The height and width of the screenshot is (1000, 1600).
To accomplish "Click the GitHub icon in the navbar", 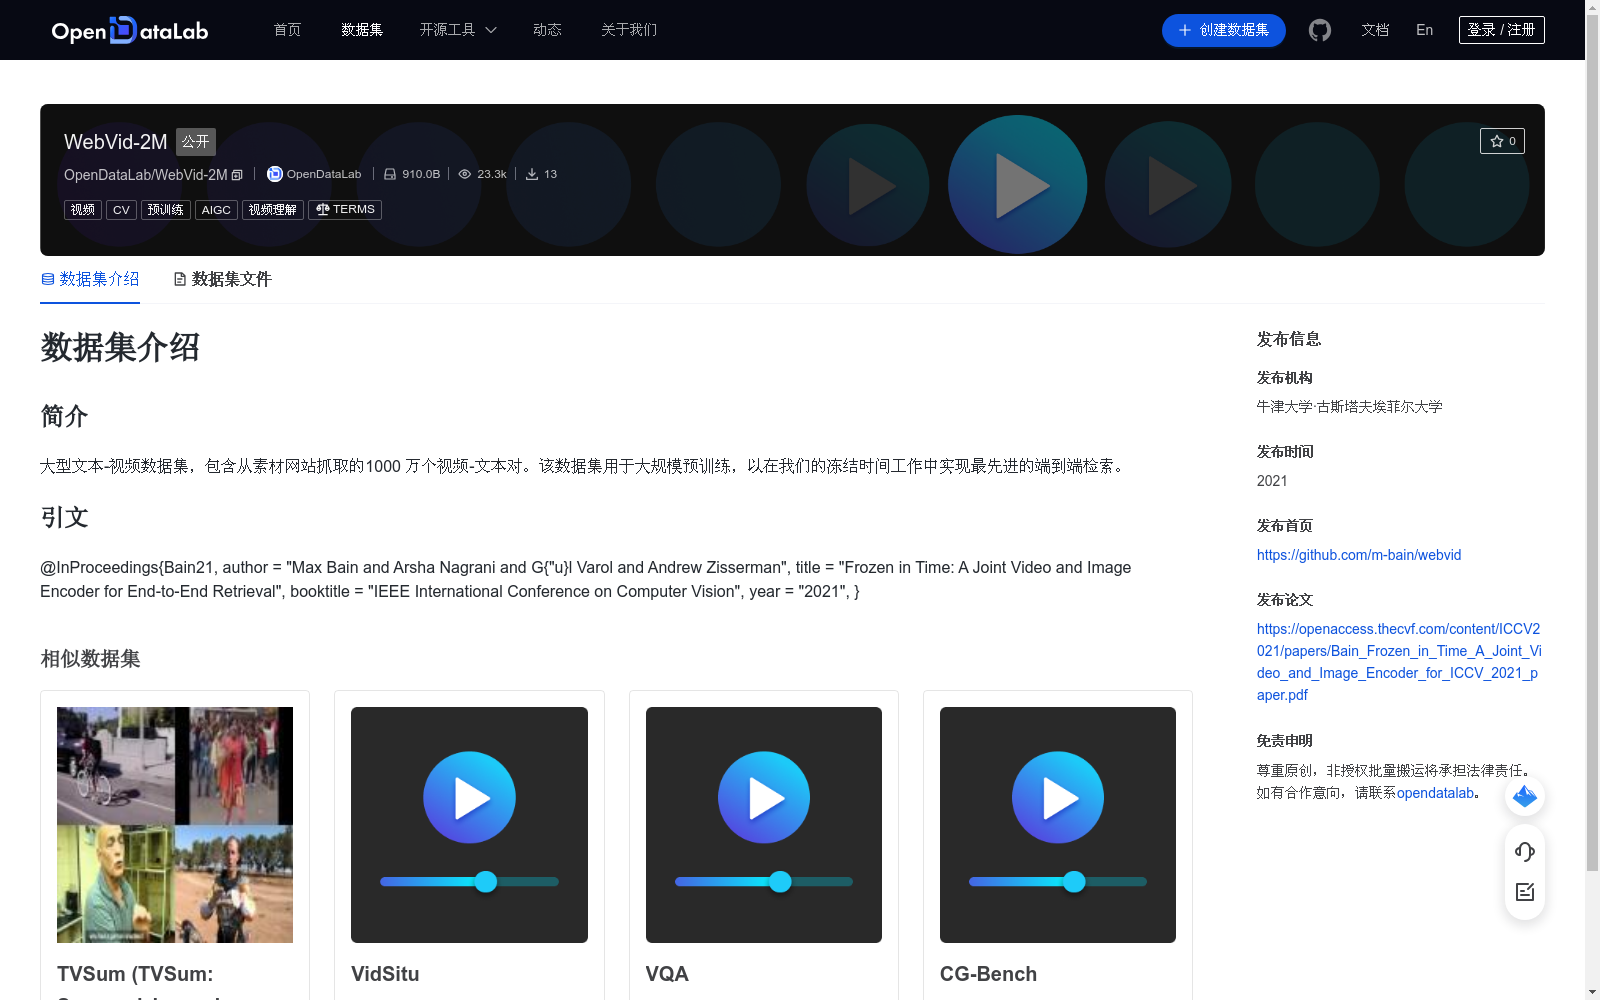I will 1319,30.
